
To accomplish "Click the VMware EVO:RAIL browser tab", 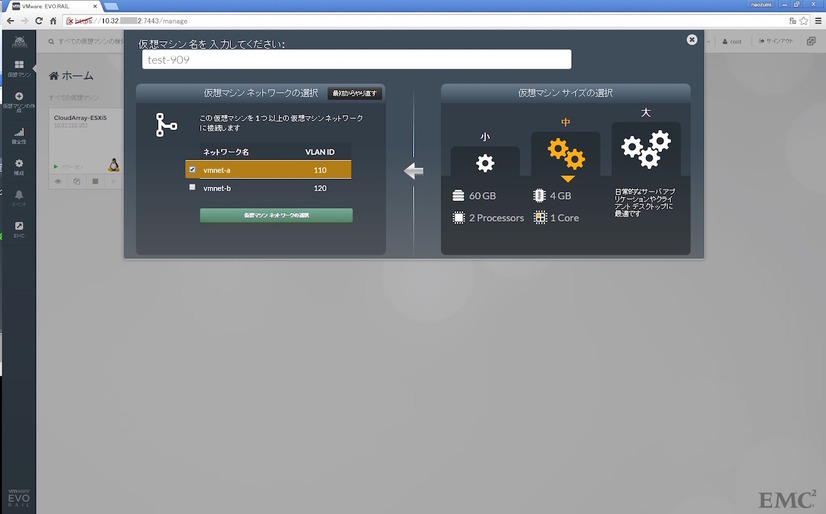I will [x=53, y=6].
